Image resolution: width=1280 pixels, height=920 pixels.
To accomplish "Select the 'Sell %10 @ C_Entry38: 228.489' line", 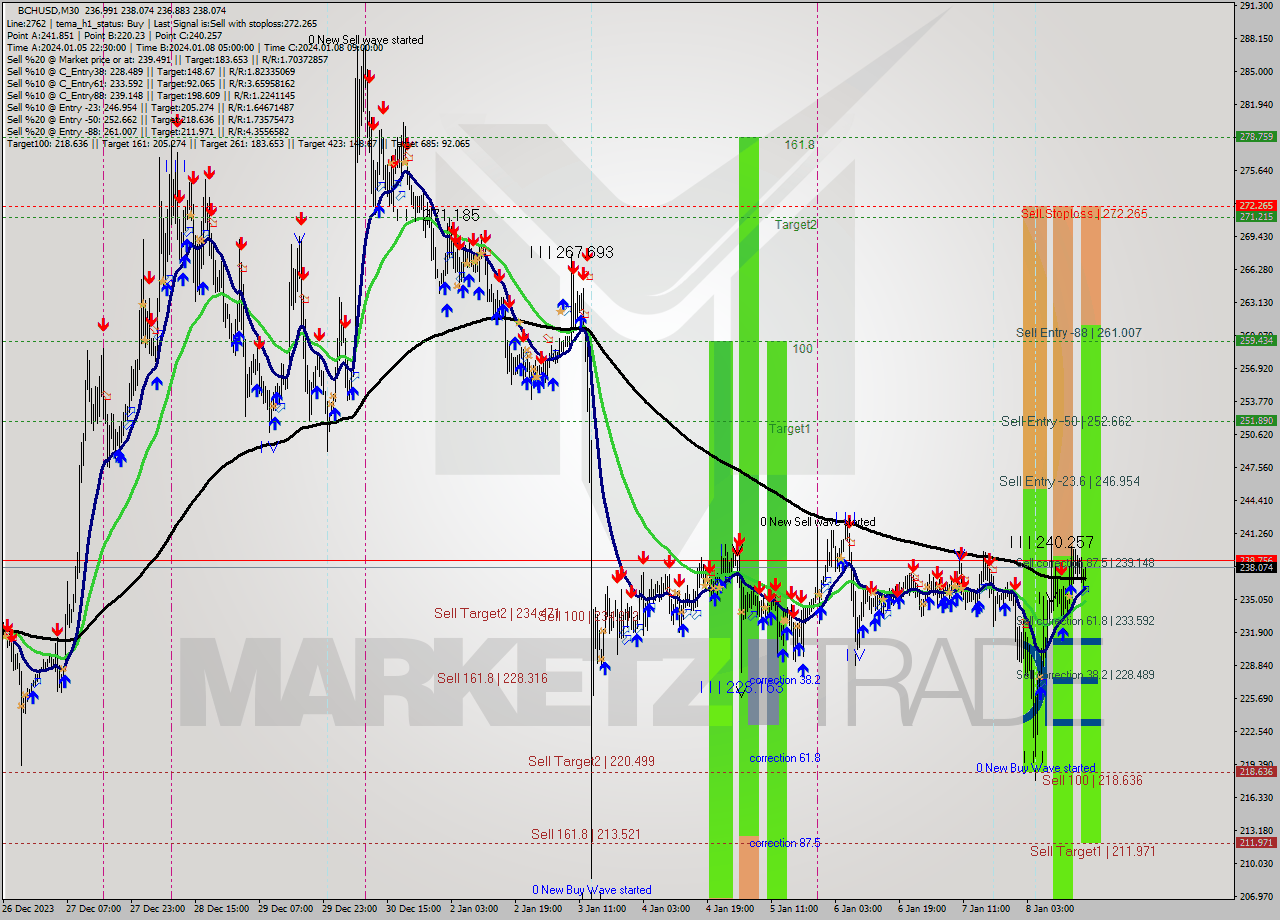I will (151, 71).
